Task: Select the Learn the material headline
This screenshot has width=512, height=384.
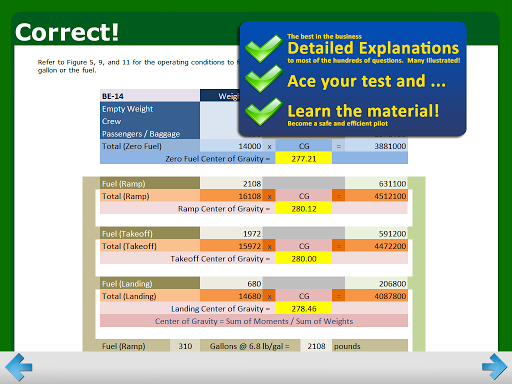Action: tap(363, 111)
